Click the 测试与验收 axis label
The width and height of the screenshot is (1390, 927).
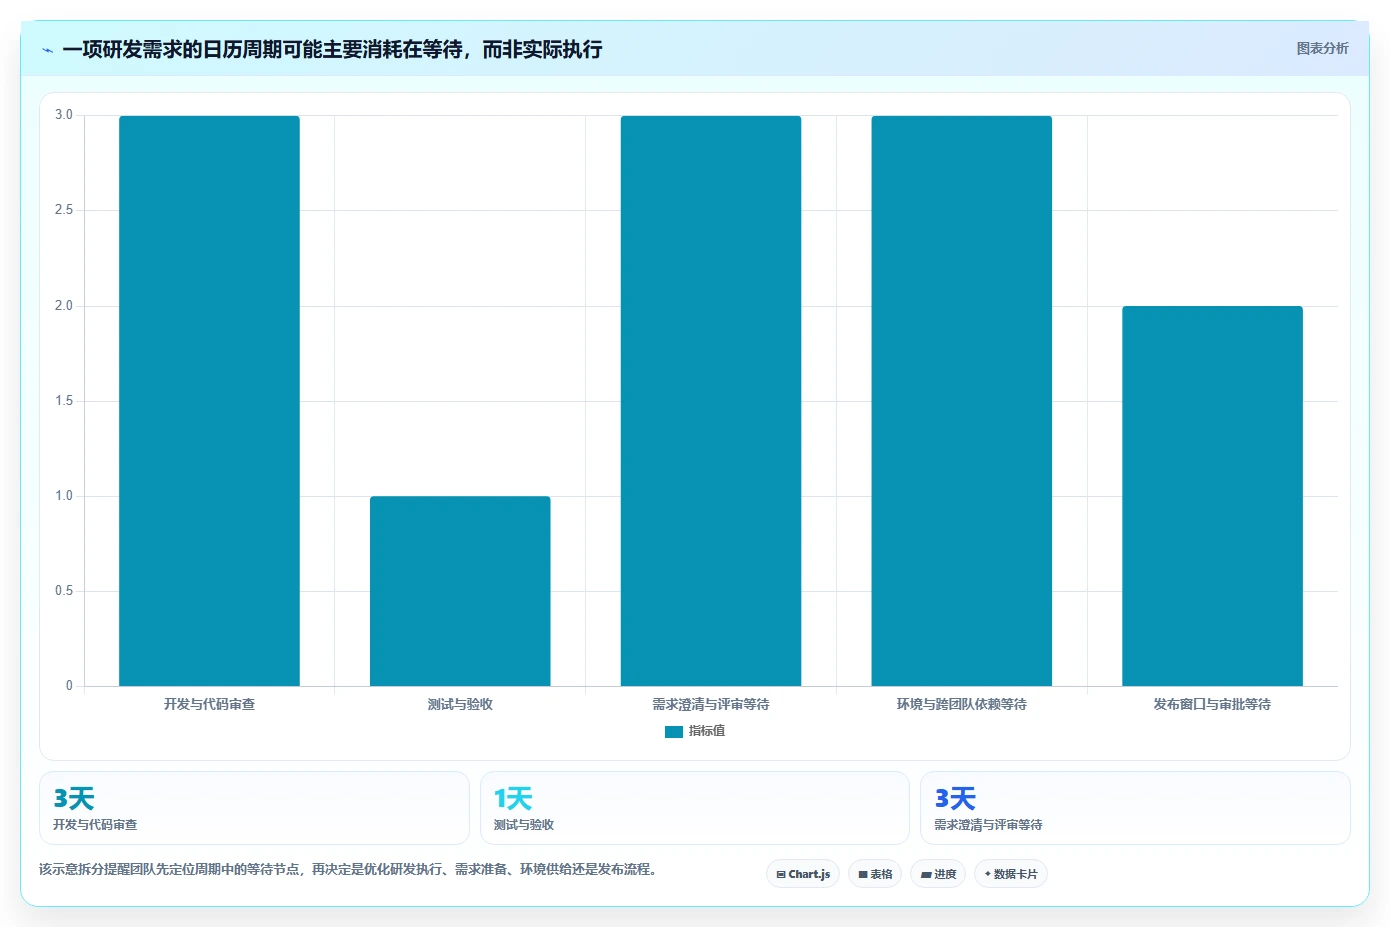click(x=460, y=704)
